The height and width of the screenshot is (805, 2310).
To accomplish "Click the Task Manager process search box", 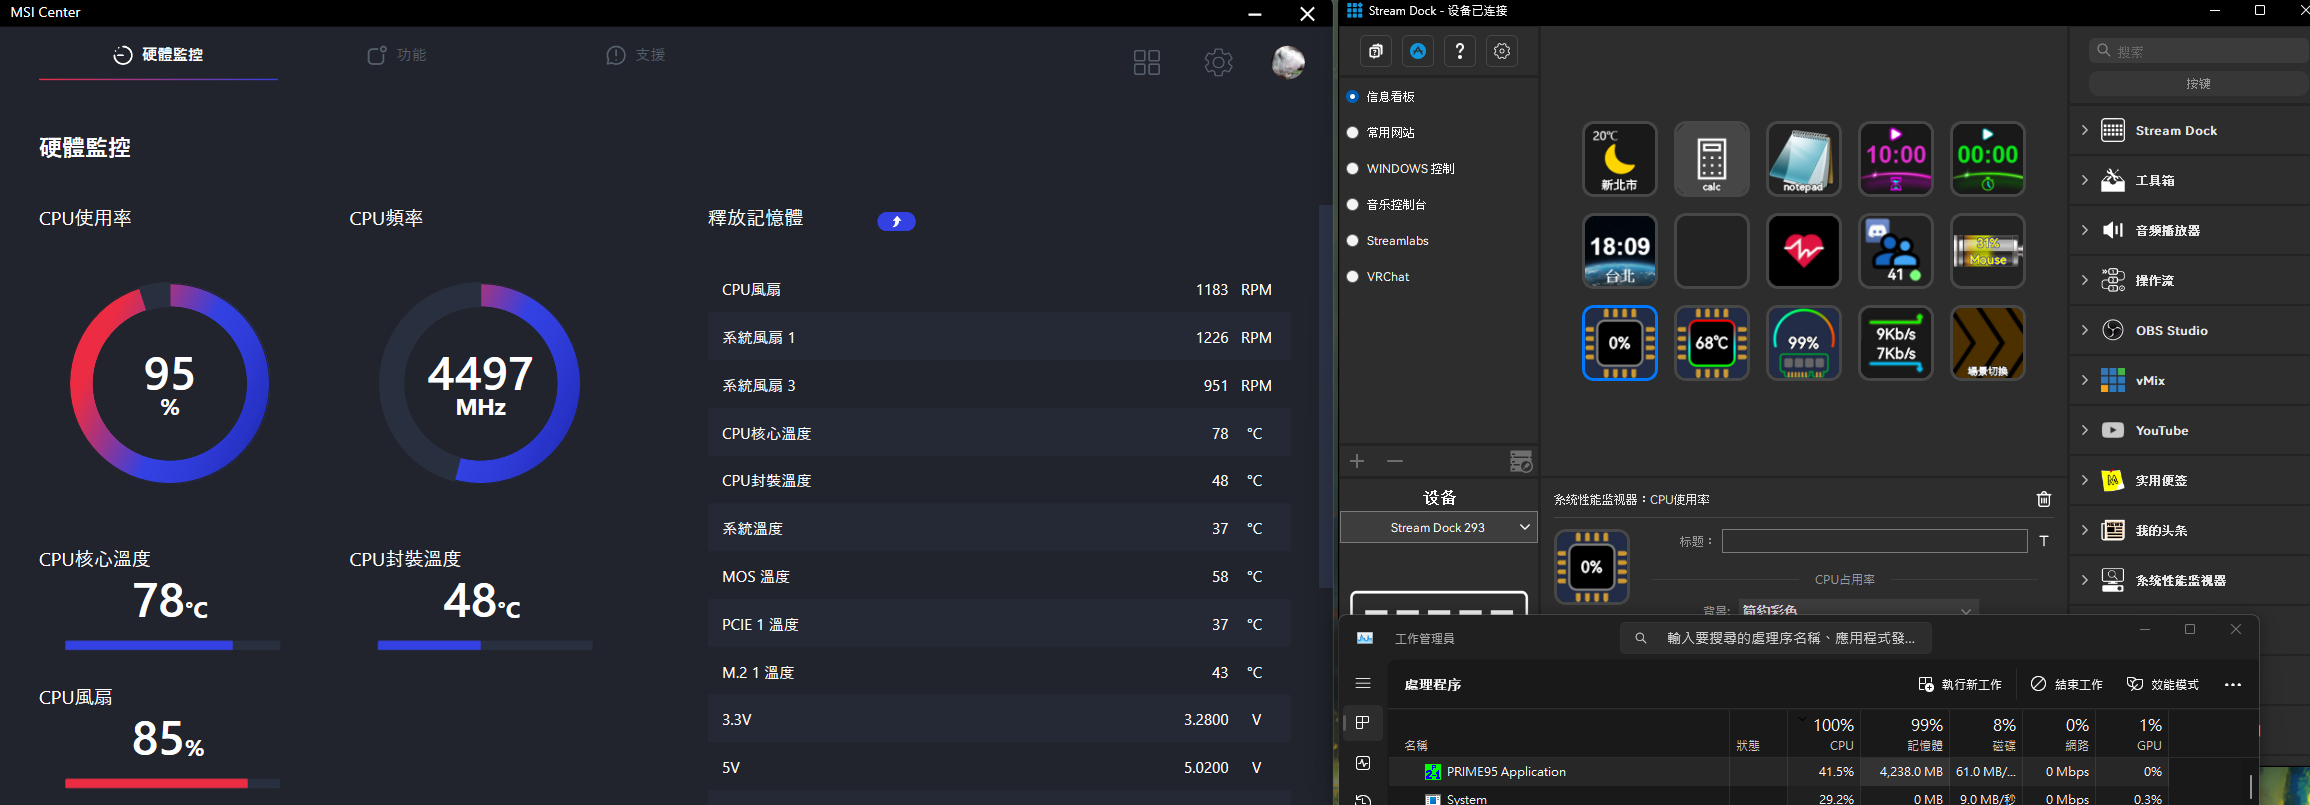I will click(1775, 638).
